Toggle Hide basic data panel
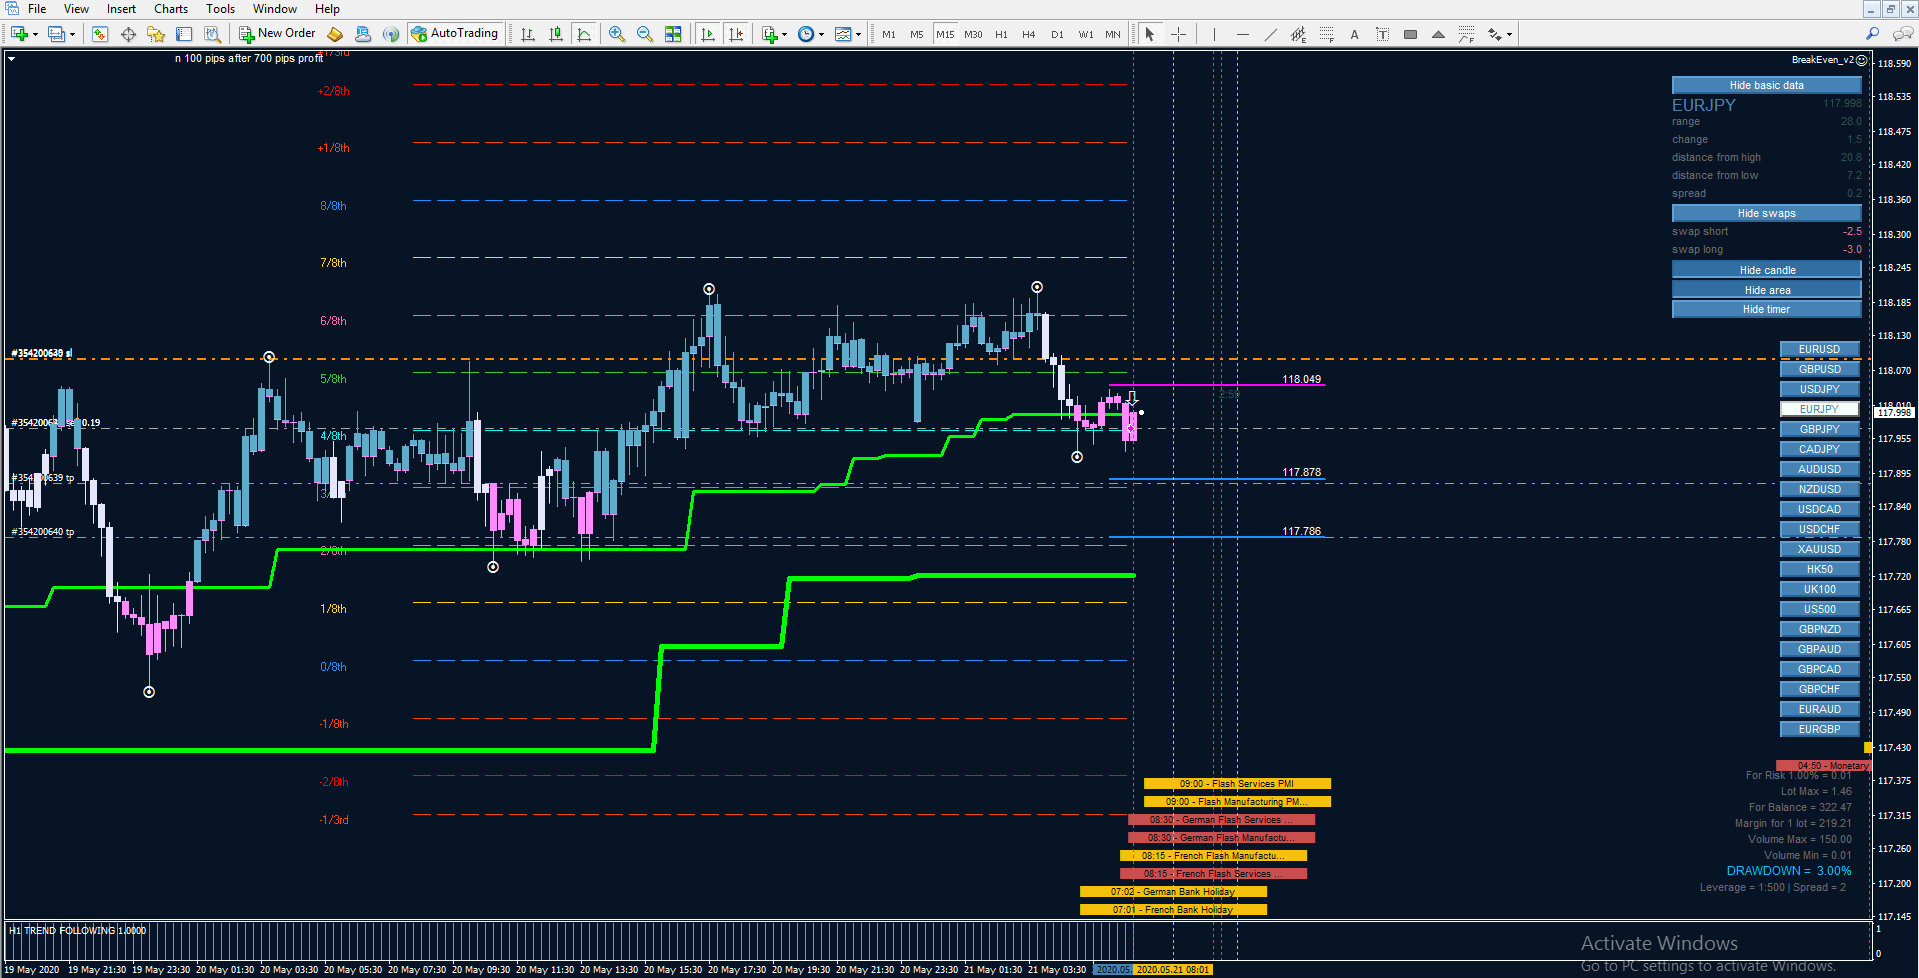This screenshot has width=1919, height=978. (1766, 85)
